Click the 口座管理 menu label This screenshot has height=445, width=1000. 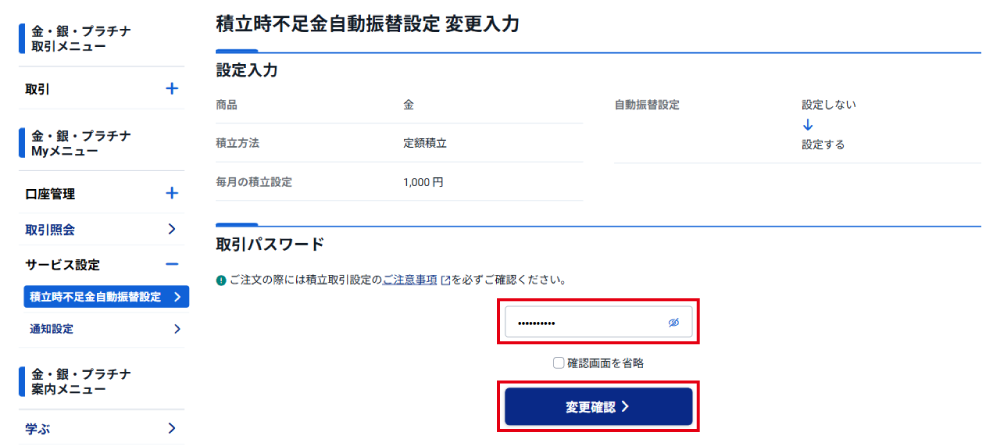(x=50, y=194)
